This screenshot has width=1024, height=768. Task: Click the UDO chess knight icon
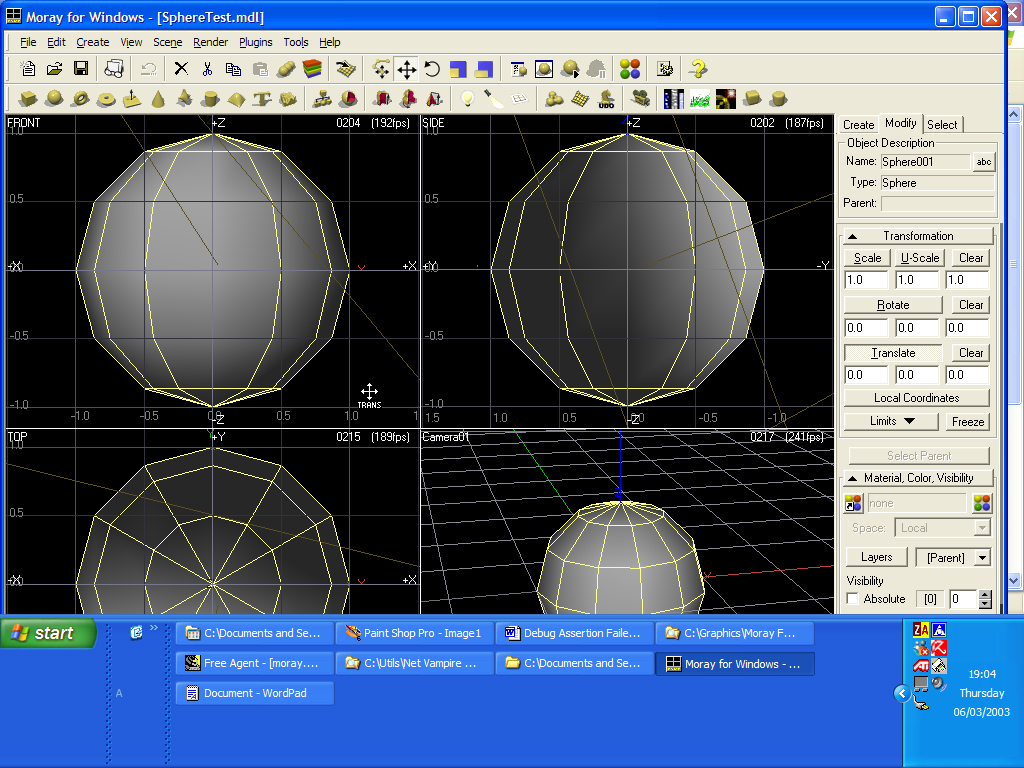(606, 98)
